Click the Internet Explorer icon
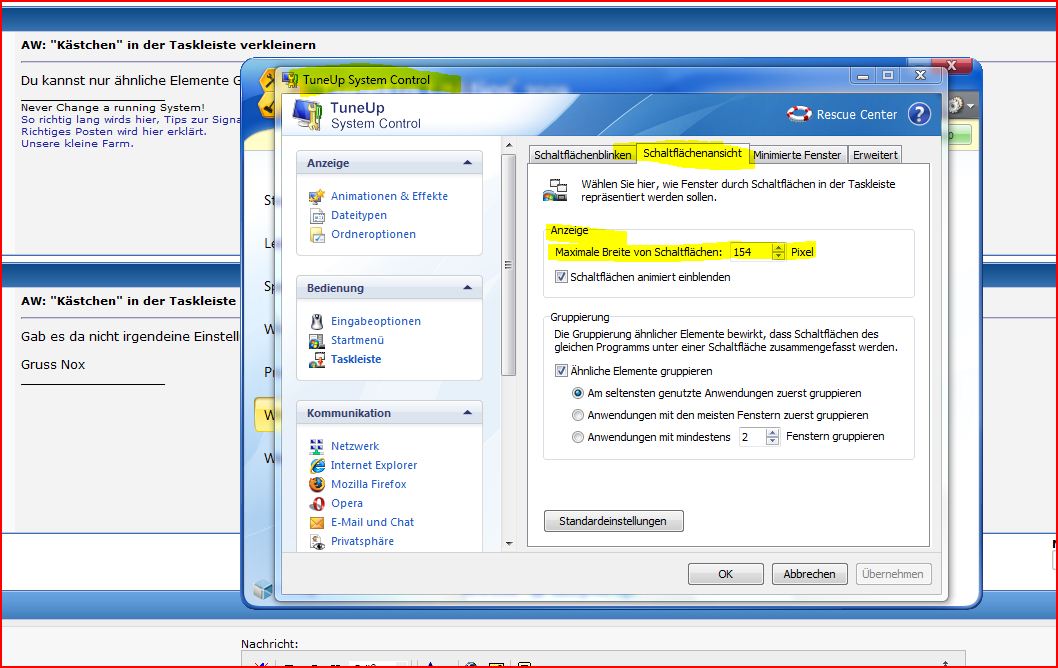Viewport: 1058px width, 668px height. (x=316, y=465)
